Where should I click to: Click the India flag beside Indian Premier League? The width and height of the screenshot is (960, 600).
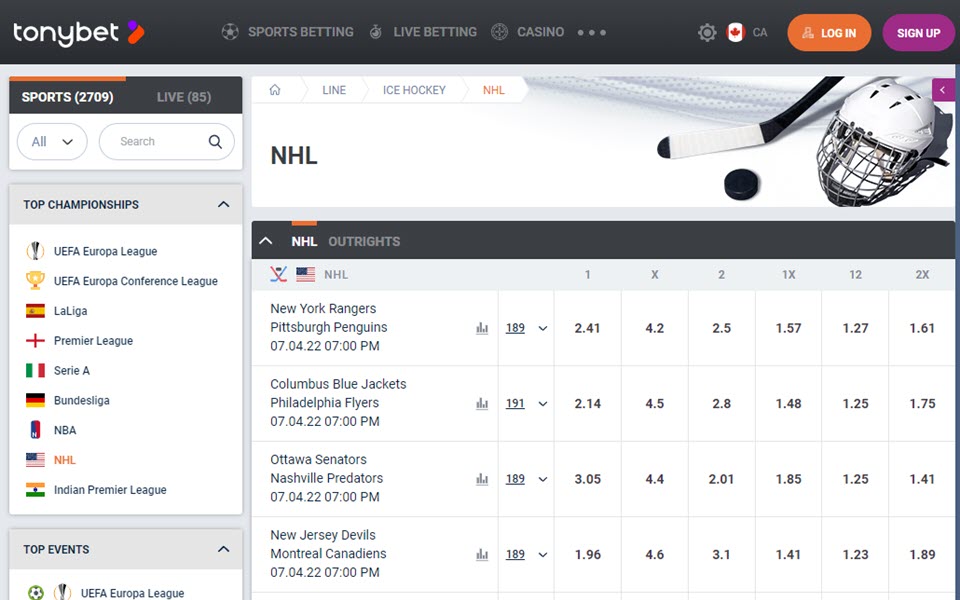tap(36, 490)
